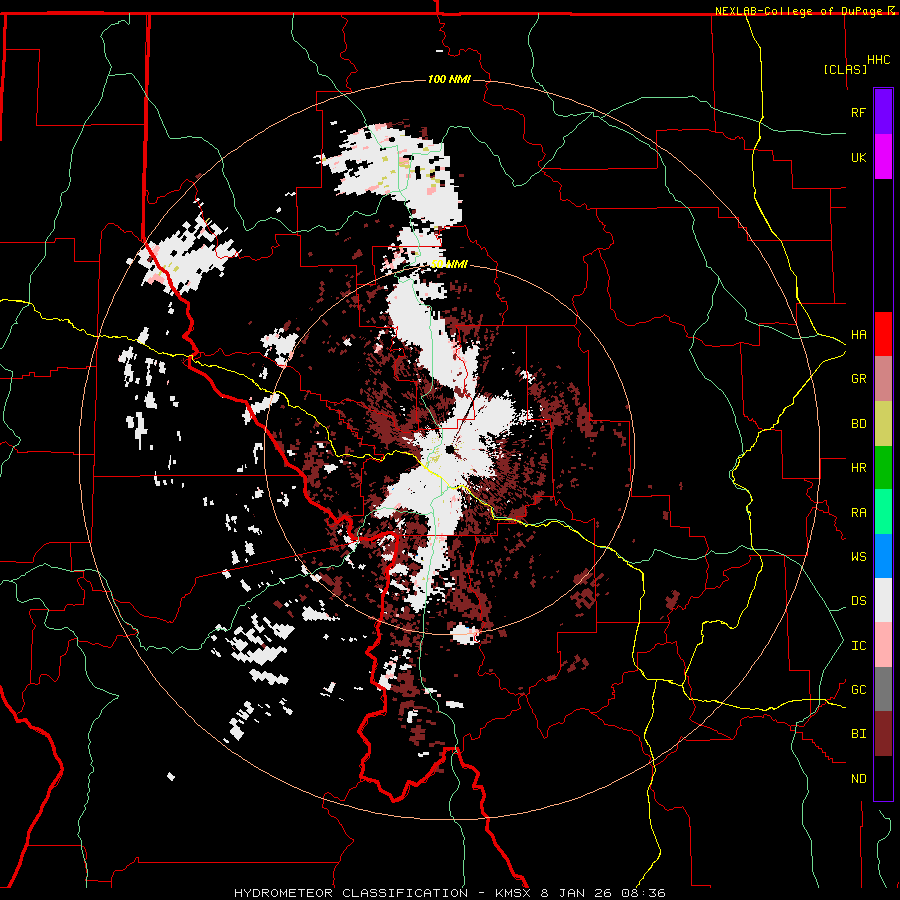Click the purple RF legend color swatch
The image size is (900, 900).
tap(883, 112)
